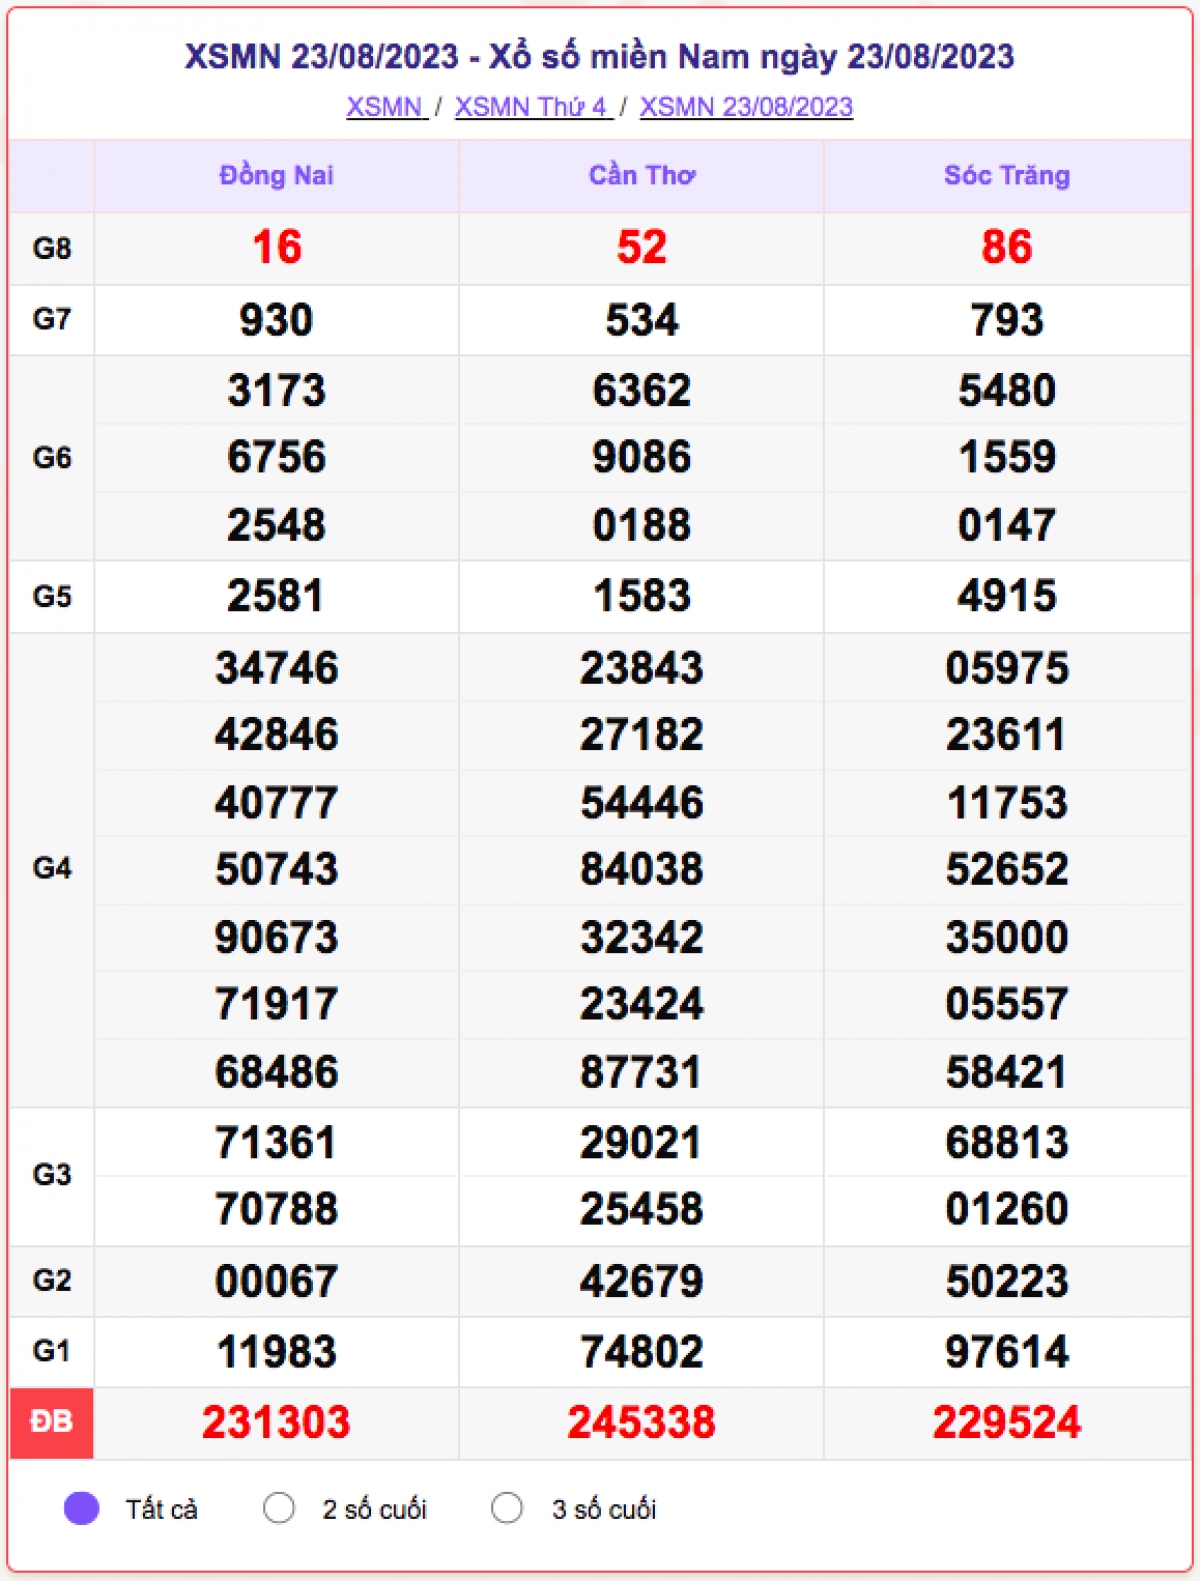
Task: Click the special prize 245338
Action: pyautogui.click(x=642, y=1423)
